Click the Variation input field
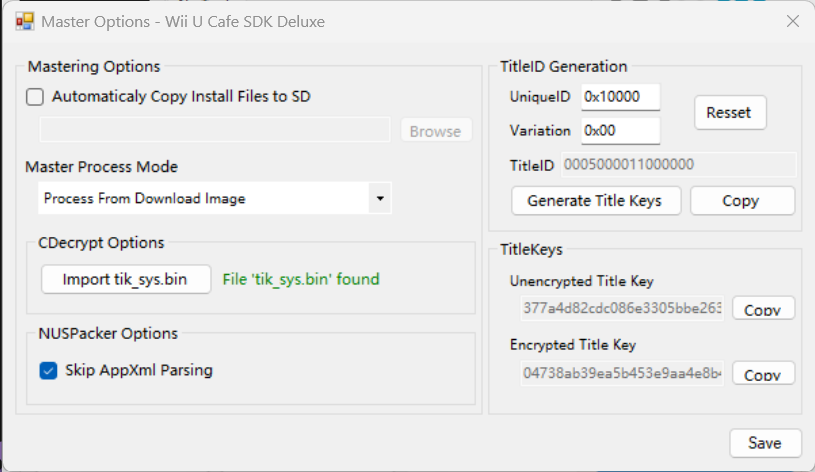The image size is (815, 472). tap(620, 130)
